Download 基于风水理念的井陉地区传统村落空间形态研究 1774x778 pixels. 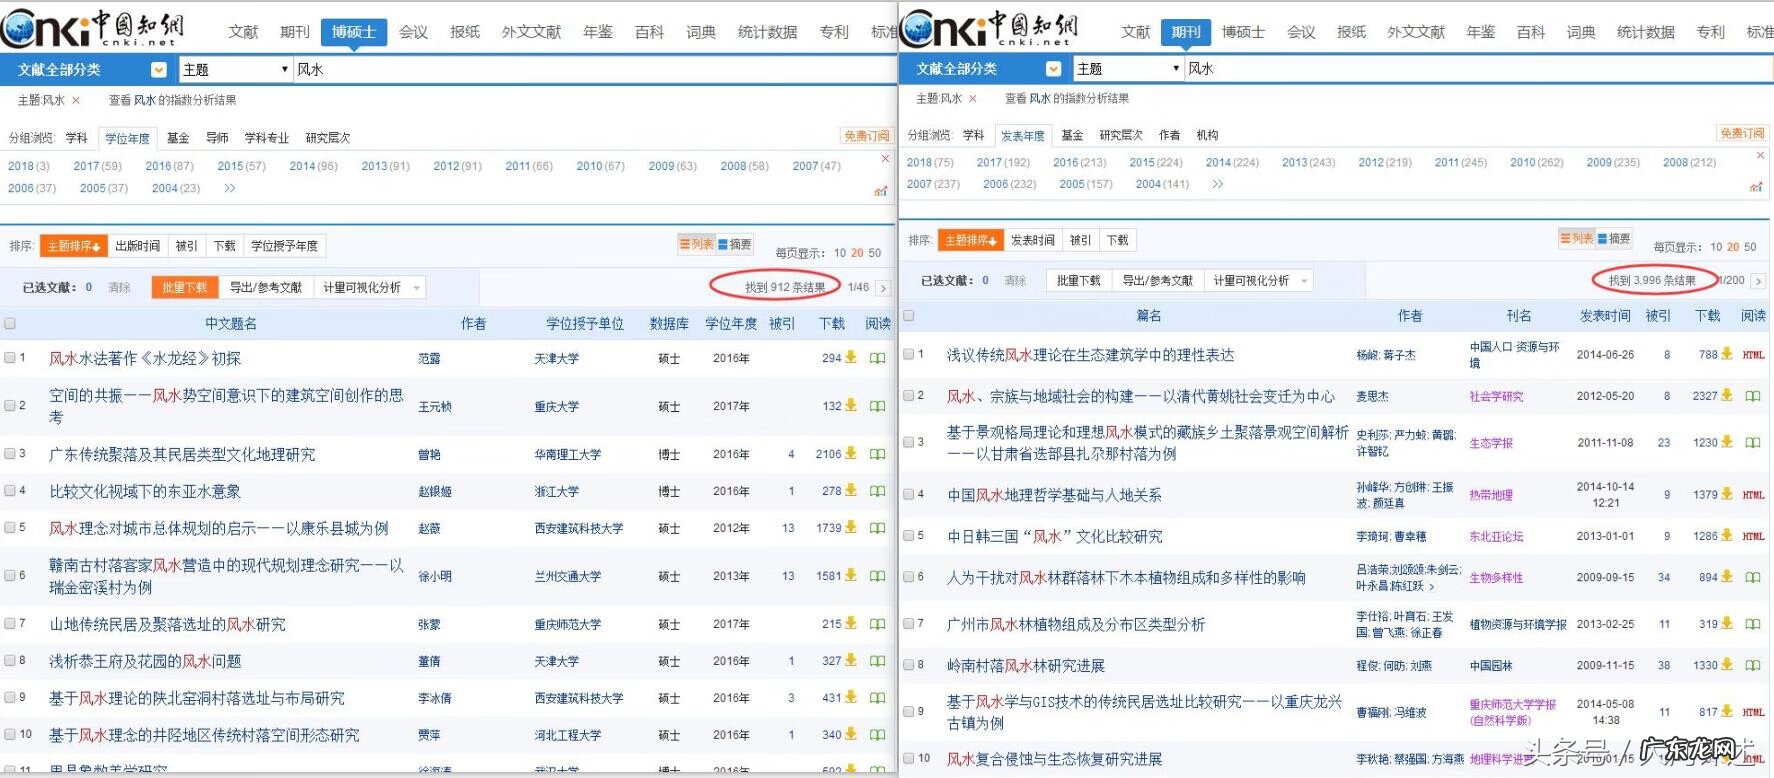coord(851,734)
